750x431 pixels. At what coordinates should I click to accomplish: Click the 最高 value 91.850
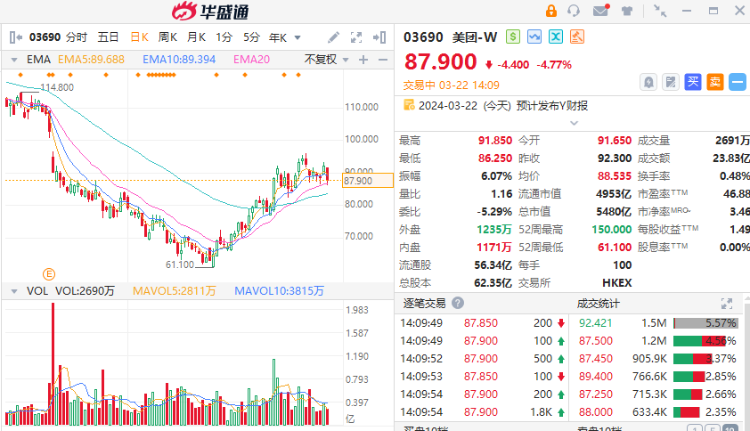(x=495, y=141)
